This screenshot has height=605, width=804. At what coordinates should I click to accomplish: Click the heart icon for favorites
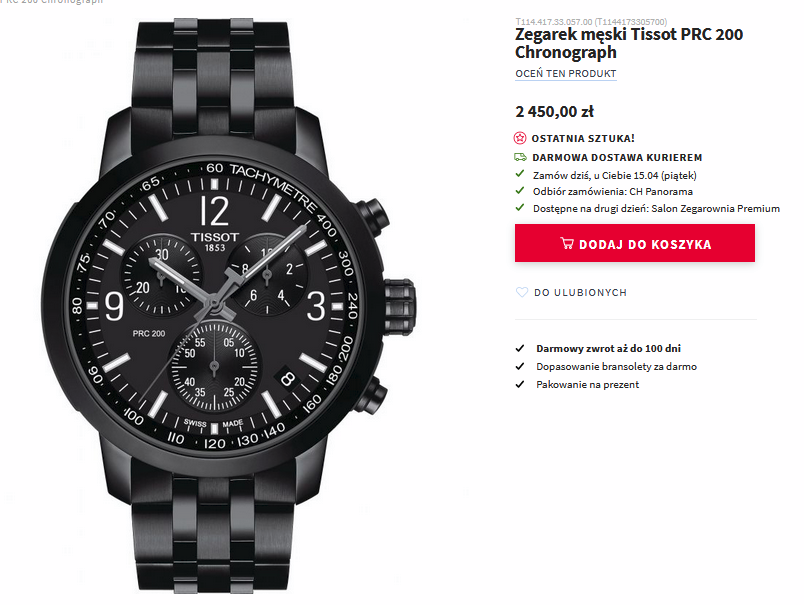click(521, 292)
